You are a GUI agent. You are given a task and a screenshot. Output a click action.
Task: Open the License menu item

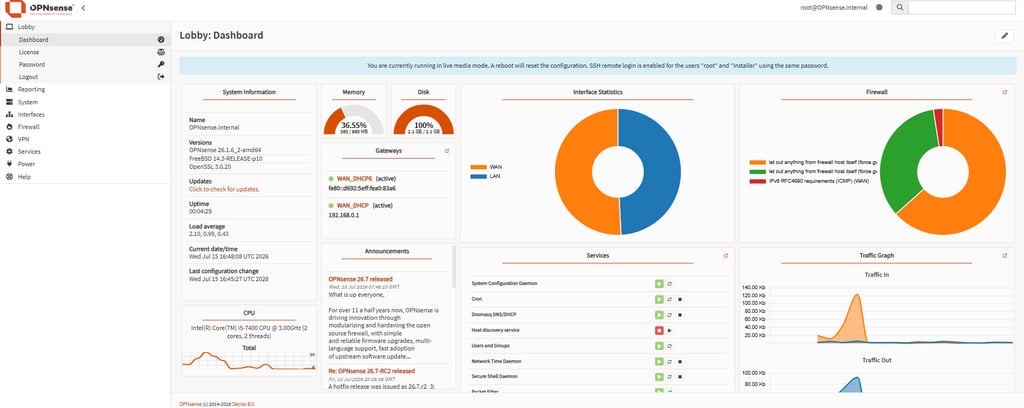(85, 52)
